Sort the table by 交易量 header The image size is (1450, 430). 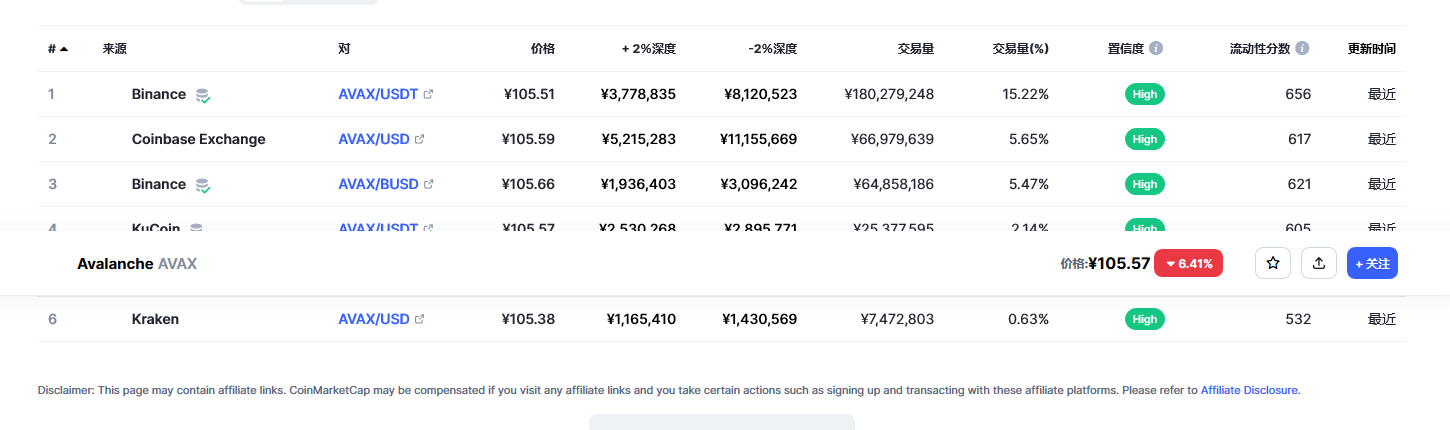point(915,48)
